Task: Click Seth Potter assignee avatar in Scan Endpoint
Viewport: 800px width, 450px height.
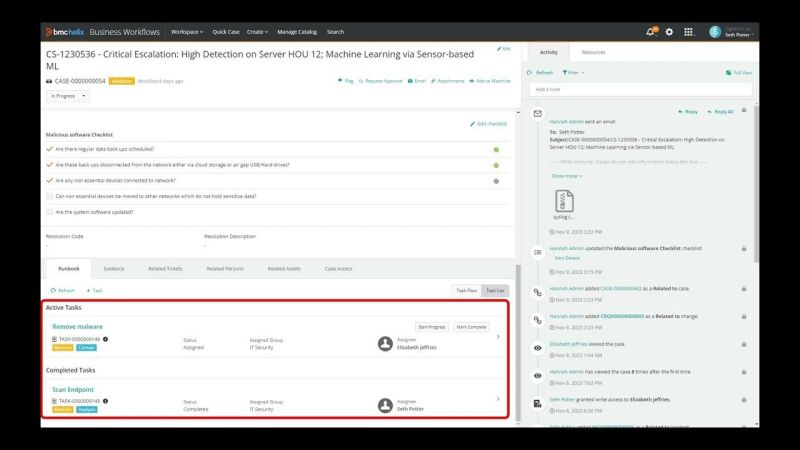Action: (385, 405)
